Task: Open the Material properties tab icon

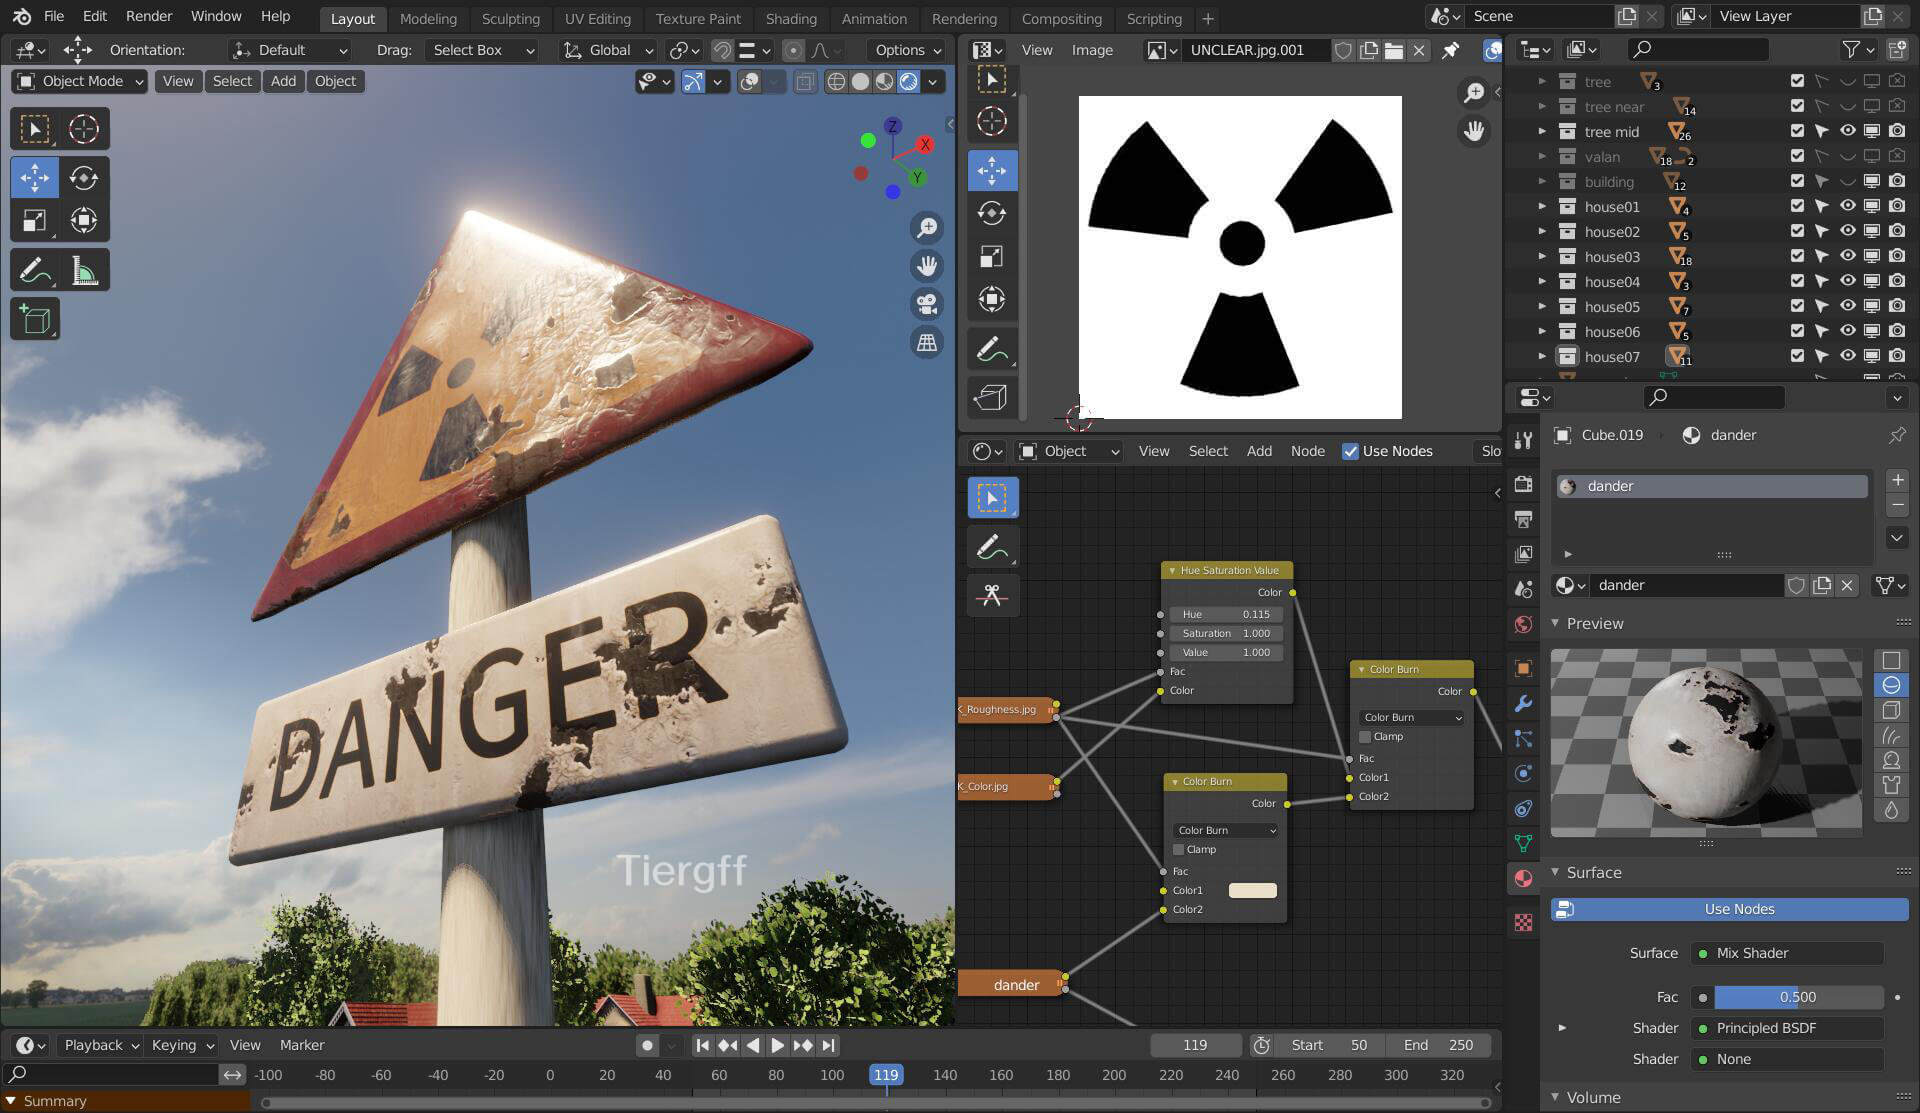Action: (x=1523, y=879)
